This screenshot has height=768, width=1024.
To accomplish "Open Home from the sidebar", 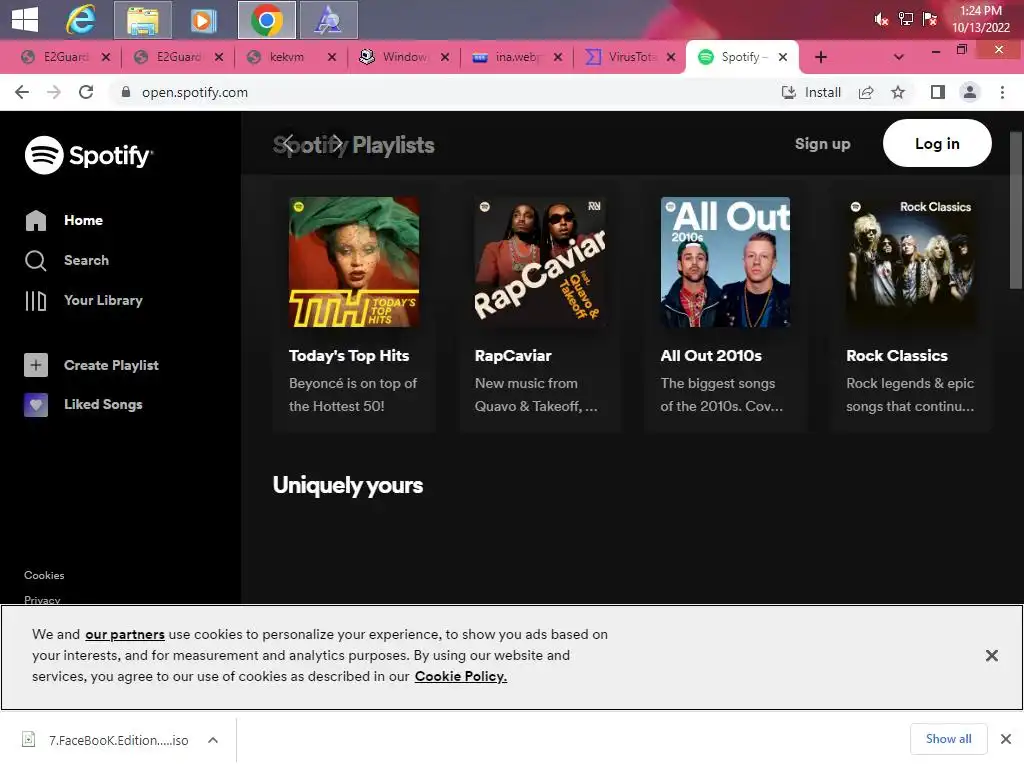I will coord(64,221).
